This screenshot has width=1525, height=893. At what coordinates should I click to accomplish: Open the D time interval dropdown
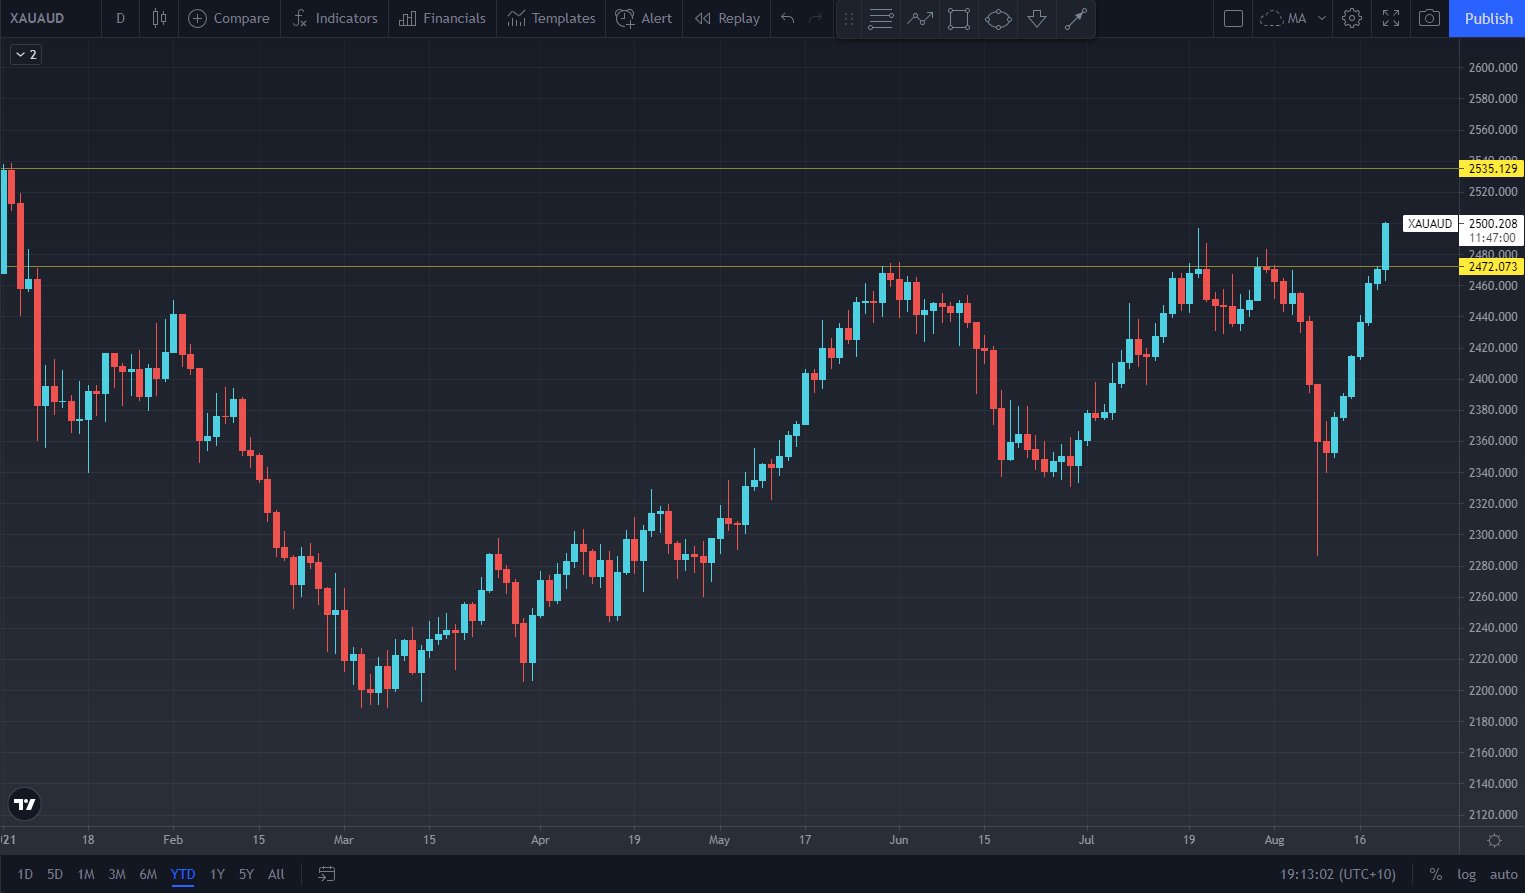click(121, 18)
